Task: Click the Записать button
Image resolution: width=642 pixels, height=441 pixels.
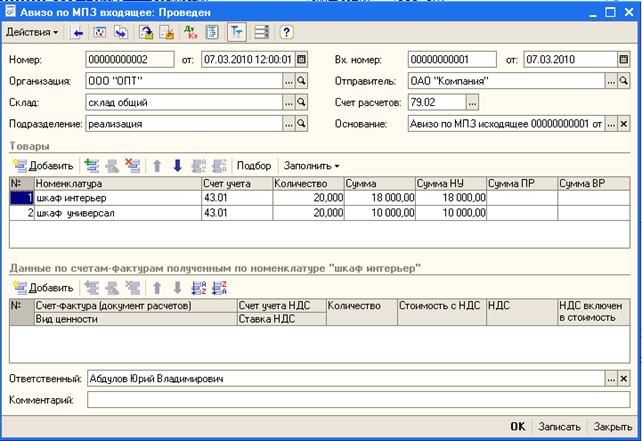Action: (x=559, y=426)
